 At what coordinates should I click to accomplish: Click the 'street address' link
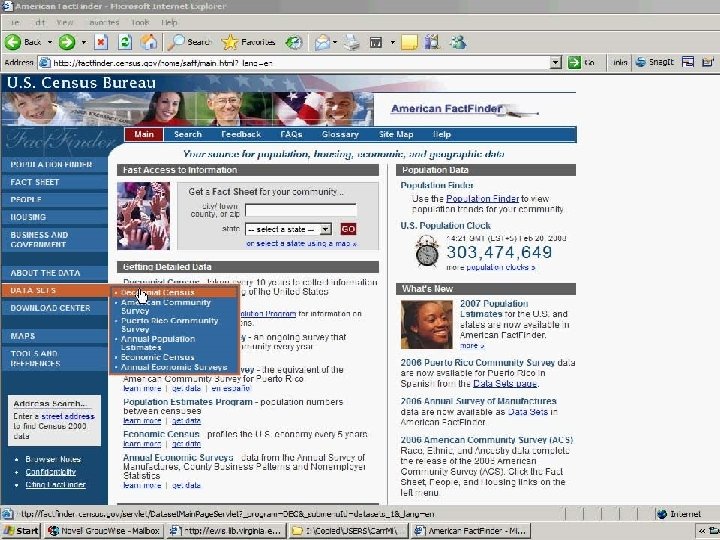click(x=68, y=416)
